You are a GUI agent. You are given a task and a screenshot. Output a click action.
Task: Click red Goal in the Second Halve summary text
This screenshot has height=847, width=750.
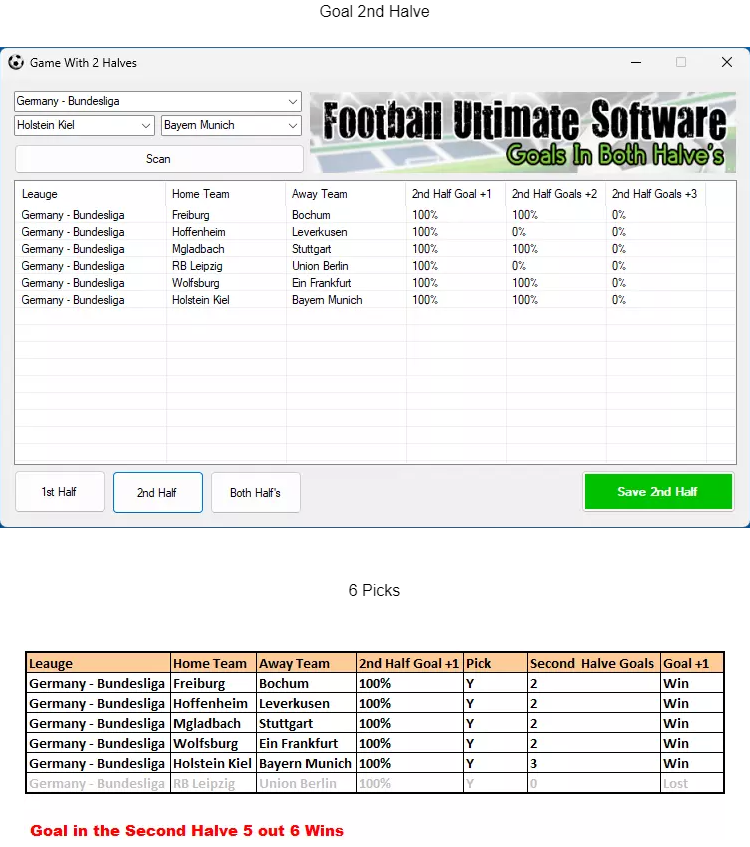187,830
